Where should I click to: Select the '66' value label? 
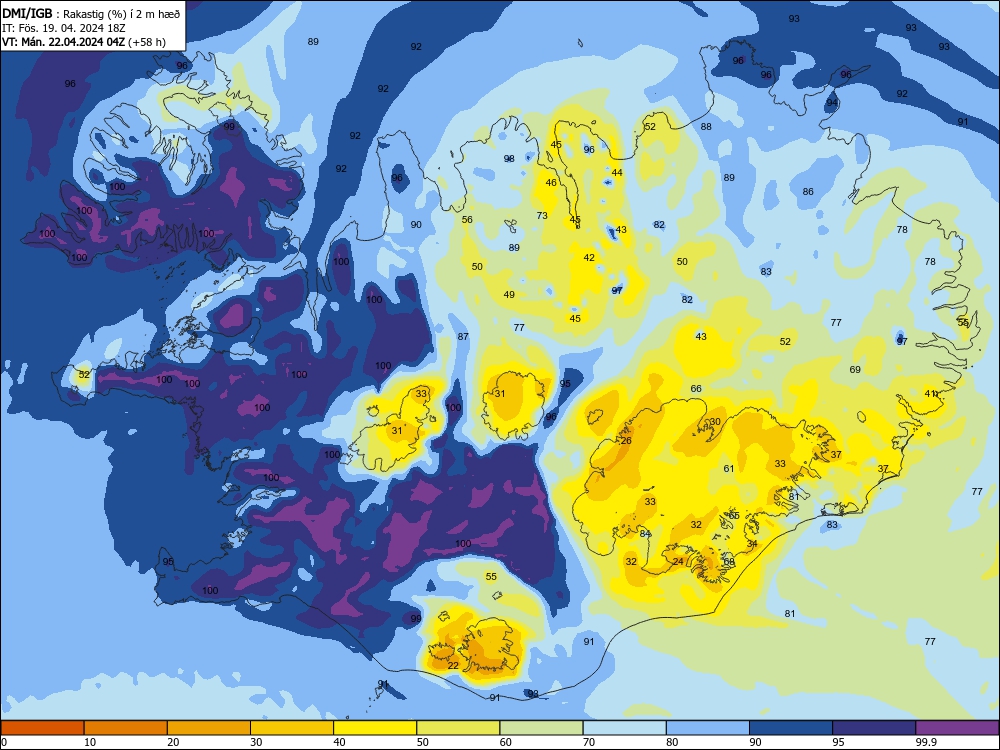click(x=696, y=388)
